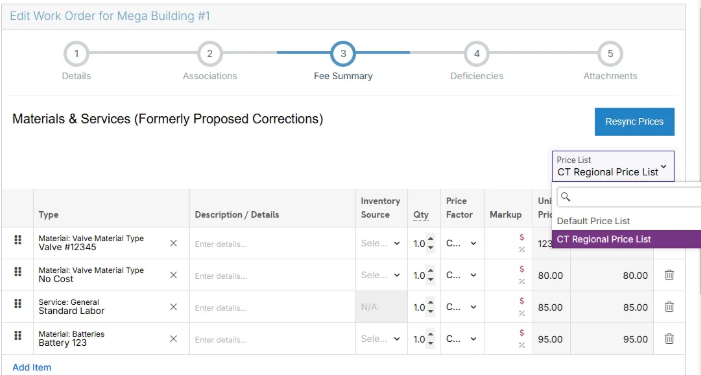Screen dimensions: 701x375
Task: Toggle percent markup for No Cost row
Action: coord(521,282)
